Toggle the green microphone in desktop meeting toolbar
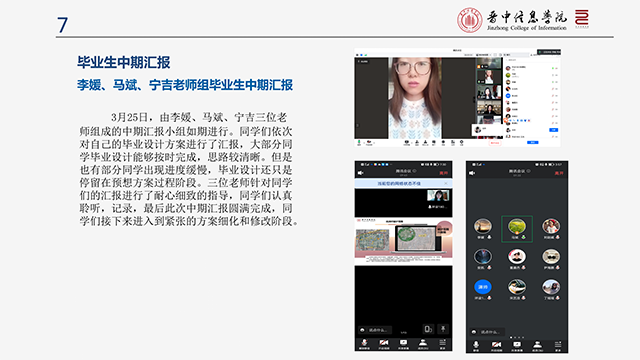This screenshot has height=360, width=640. (x=359, y=142)
